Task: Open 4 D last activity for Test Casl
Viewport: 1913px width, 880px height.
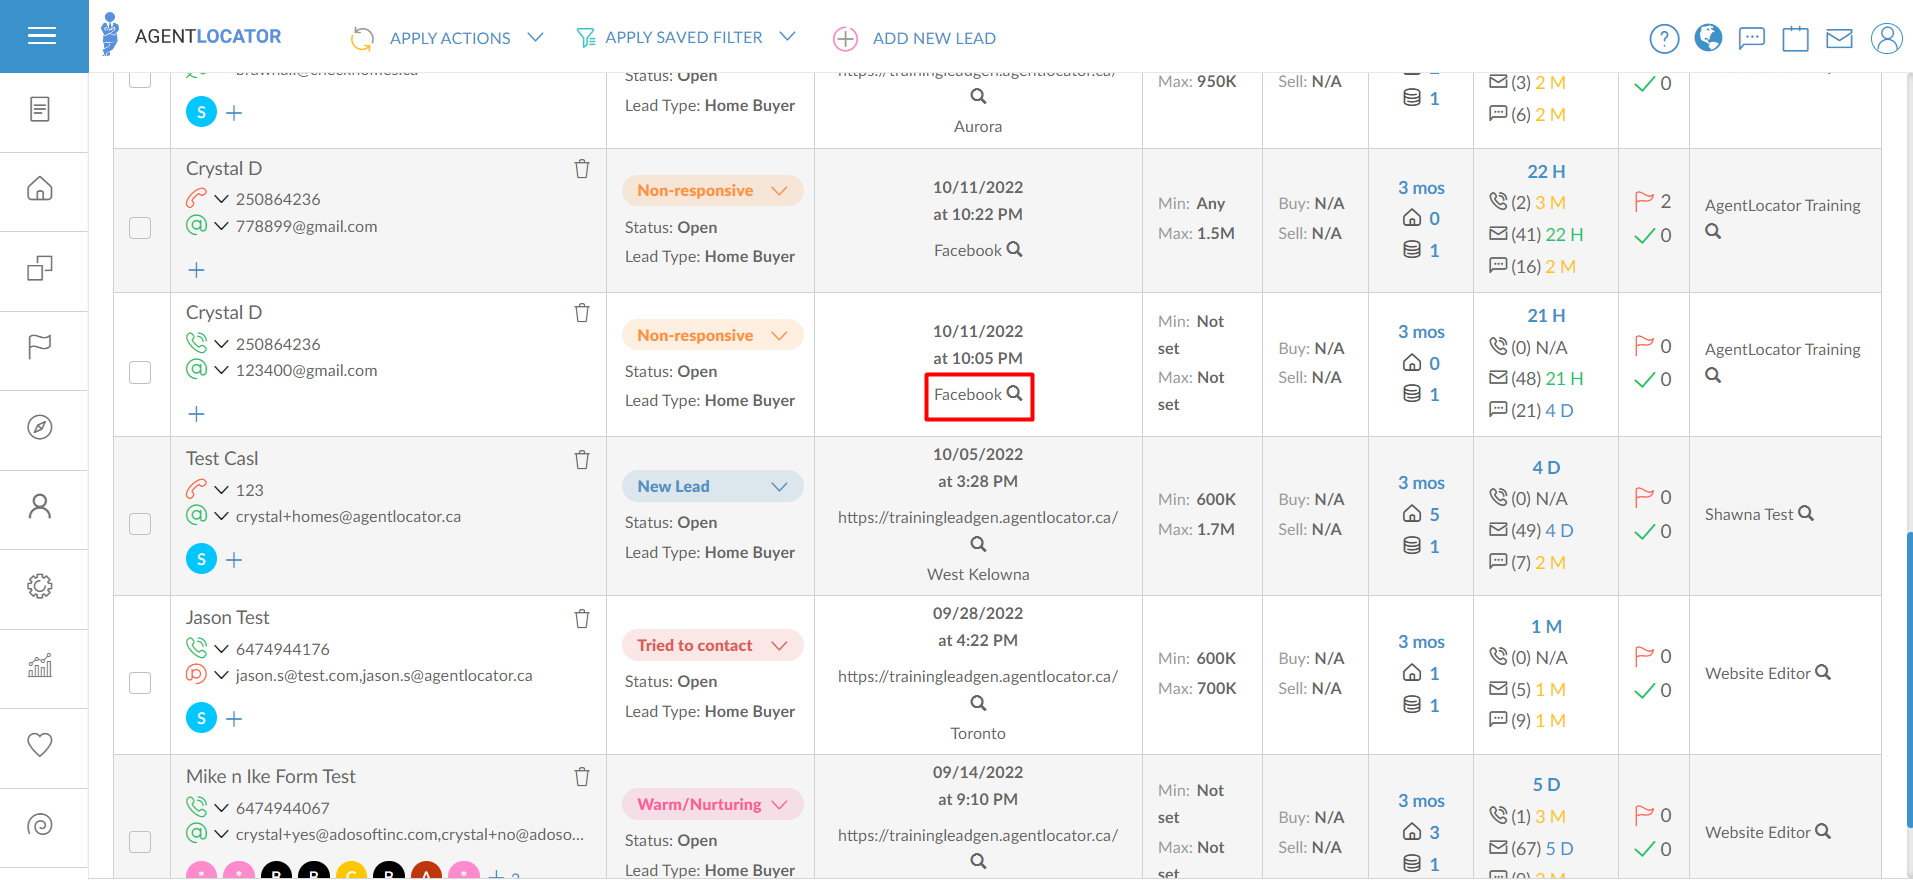Action: 1546,467
